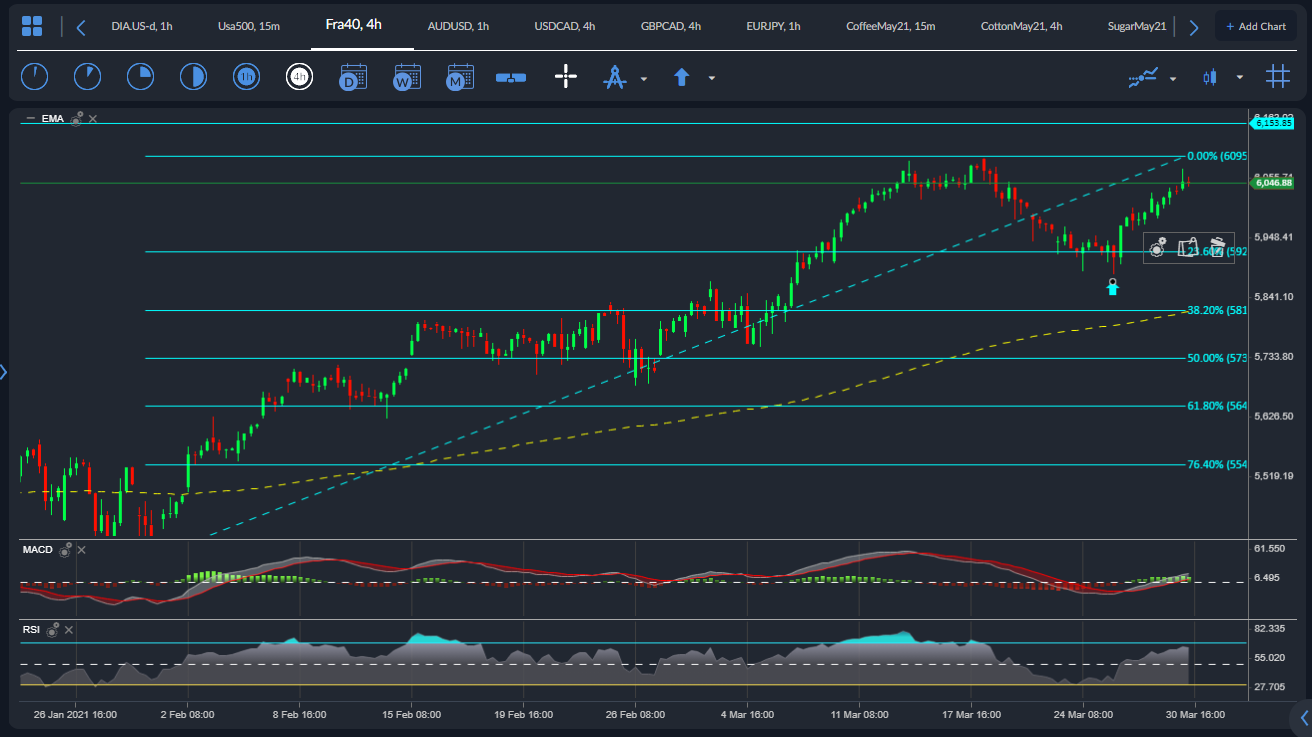Click the Add Chart button
Viewport: 1312px width, 737px height.
tap(1256, 26)
